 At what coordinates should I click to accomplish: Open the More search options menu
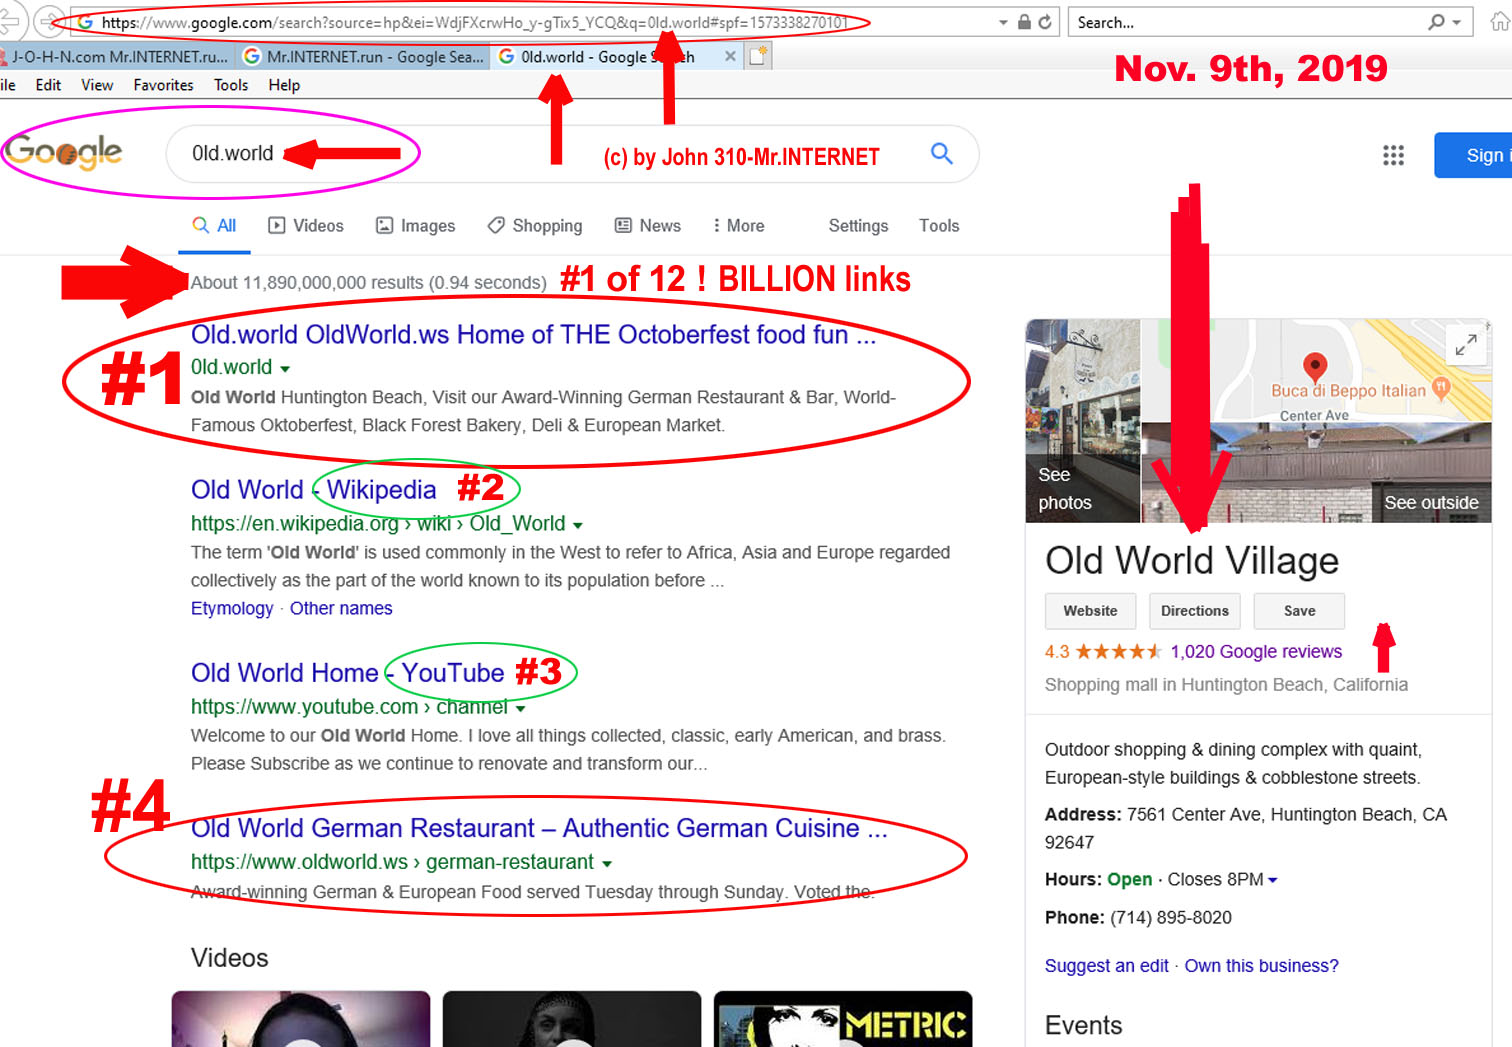tap(738, 226)
